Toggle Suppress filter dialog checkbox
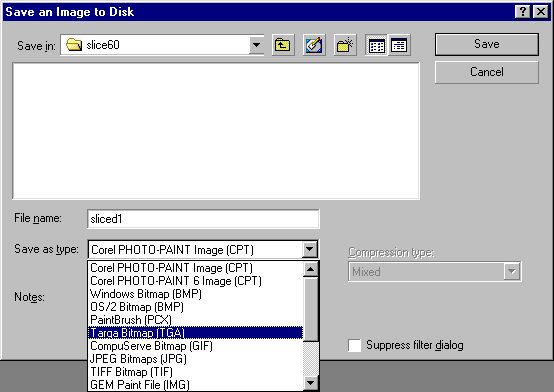 pos(354,345)
